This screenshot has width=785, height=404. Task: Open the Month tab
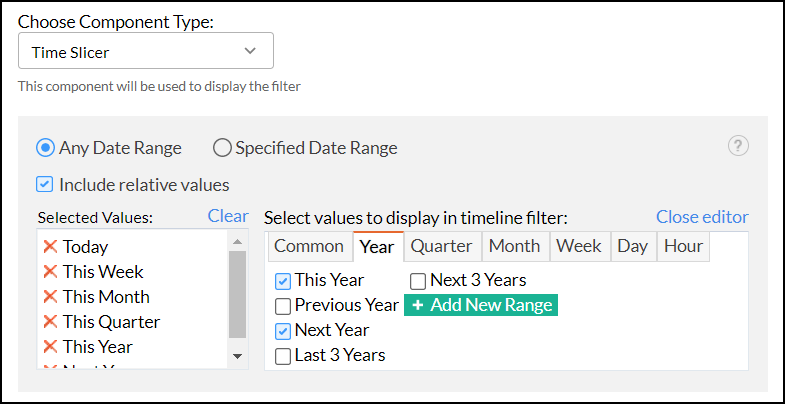tap(514, 246)
